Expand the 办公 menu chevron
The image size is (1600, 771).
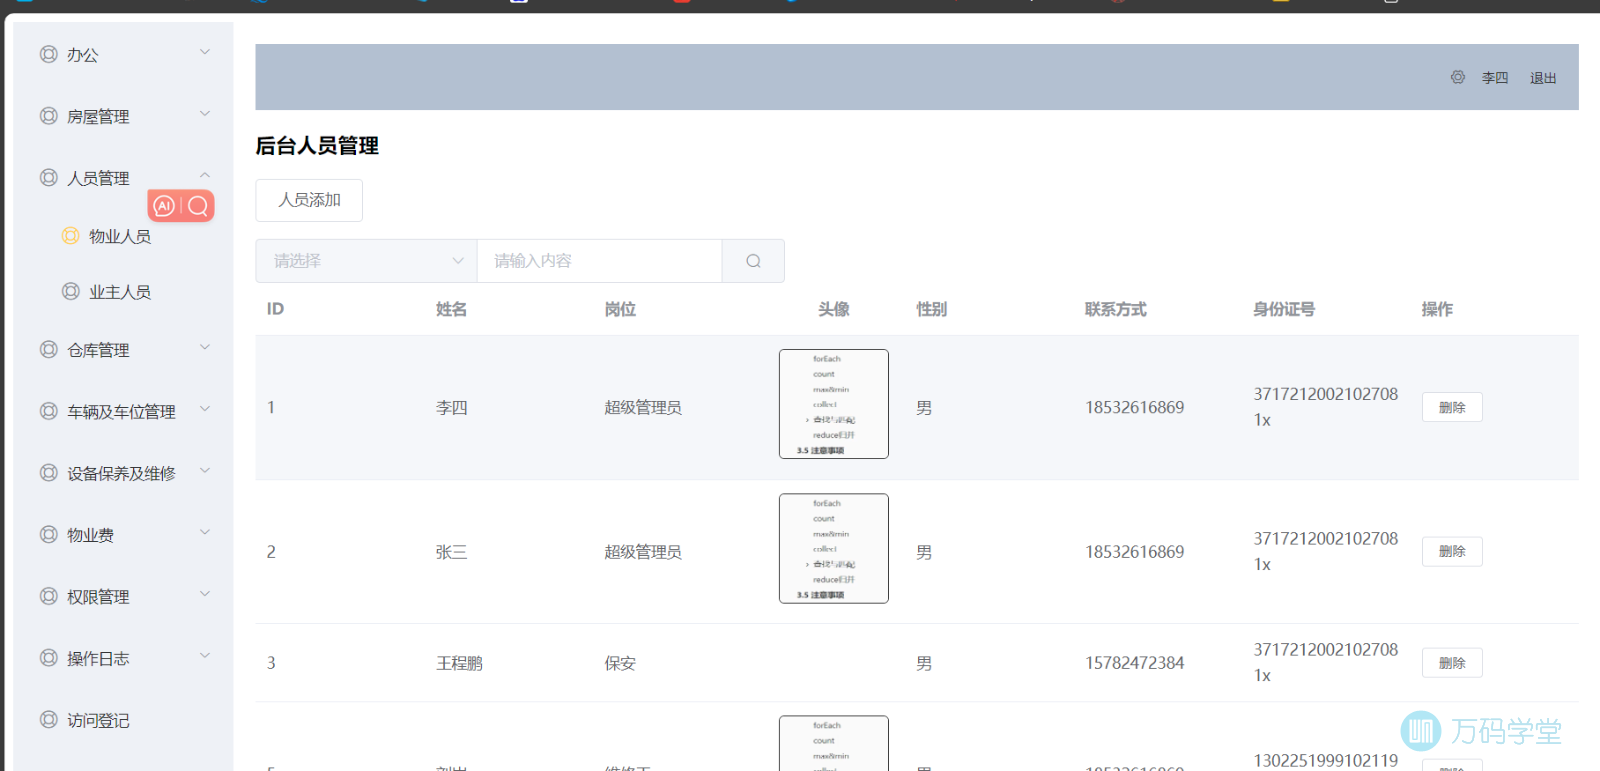(x=205, y=52)
